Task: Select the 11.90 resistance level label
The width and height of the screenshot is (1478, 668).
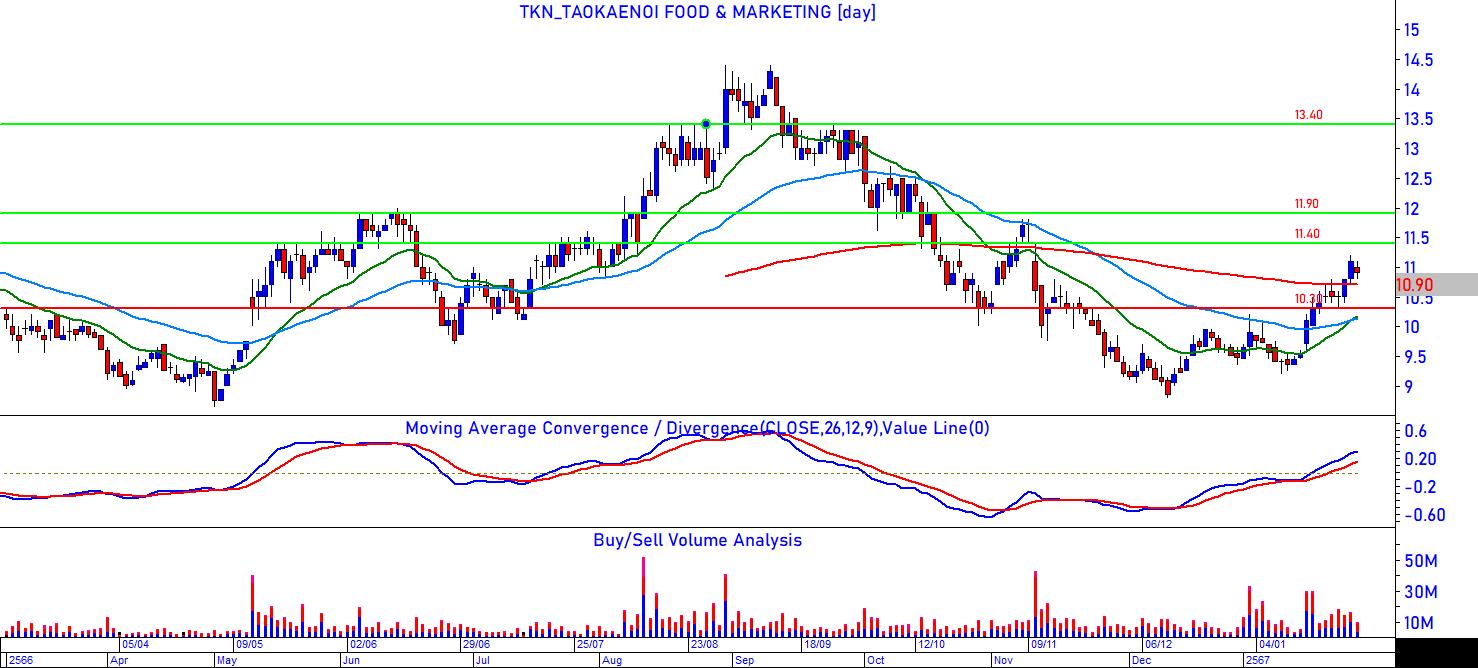Action: tap(1306, 204)
